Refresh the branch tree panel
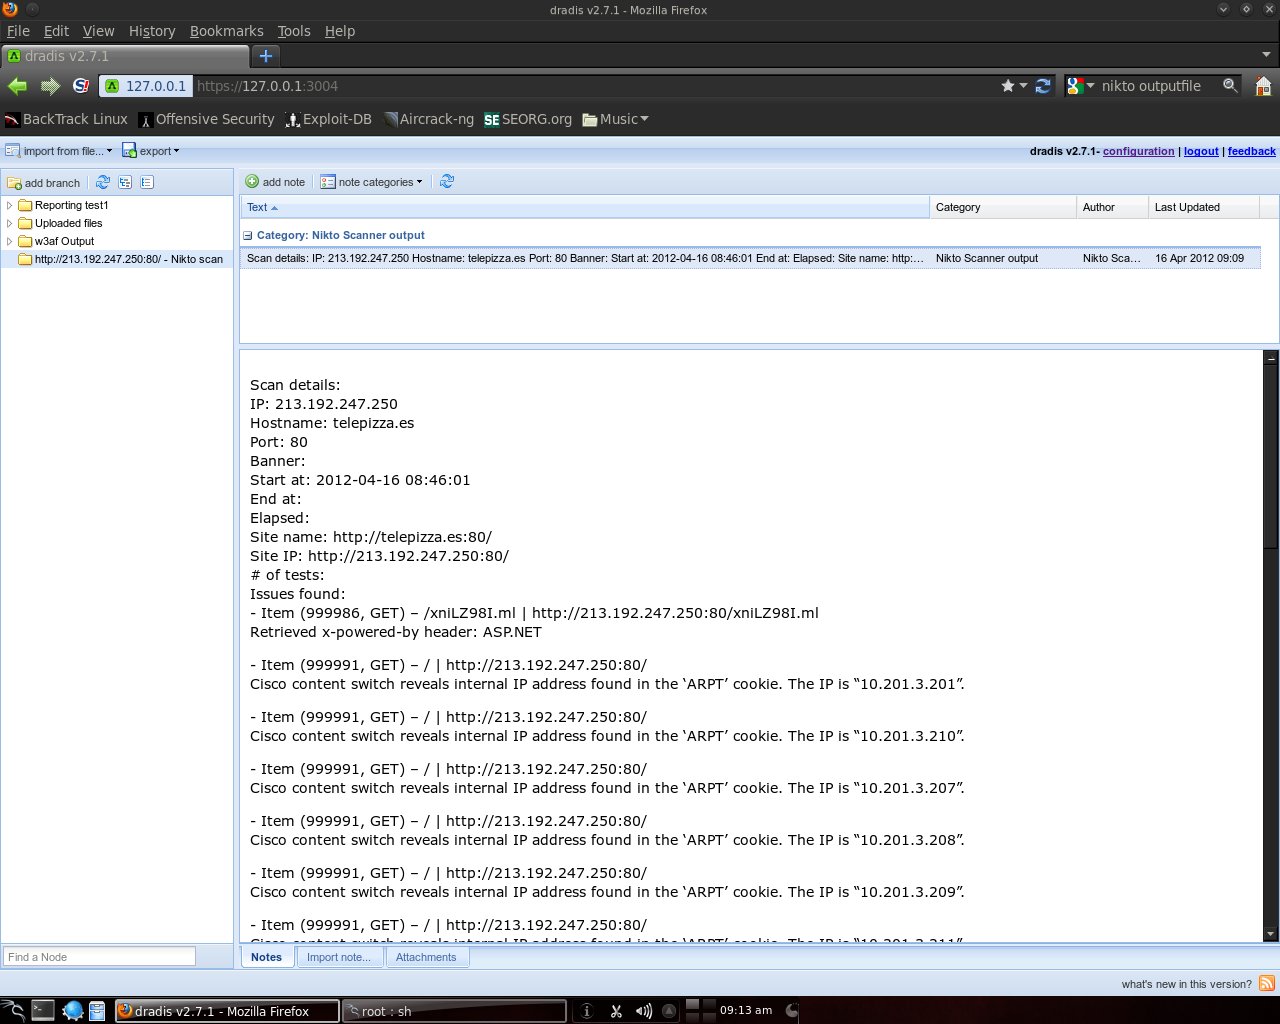The image size is (1280, 1024). [x=103, y=182]
